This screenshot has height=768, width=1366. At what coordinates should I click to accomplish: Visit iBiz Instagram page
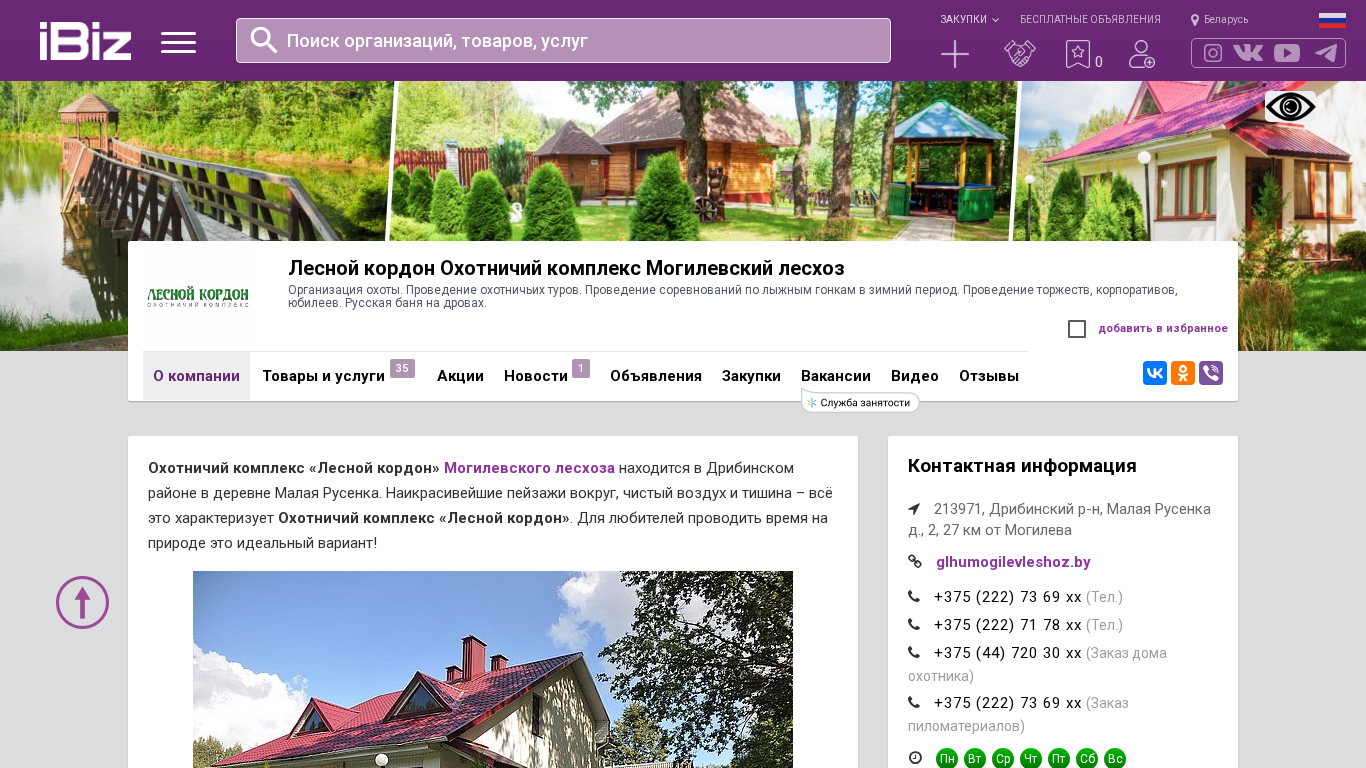[1213, 53]
